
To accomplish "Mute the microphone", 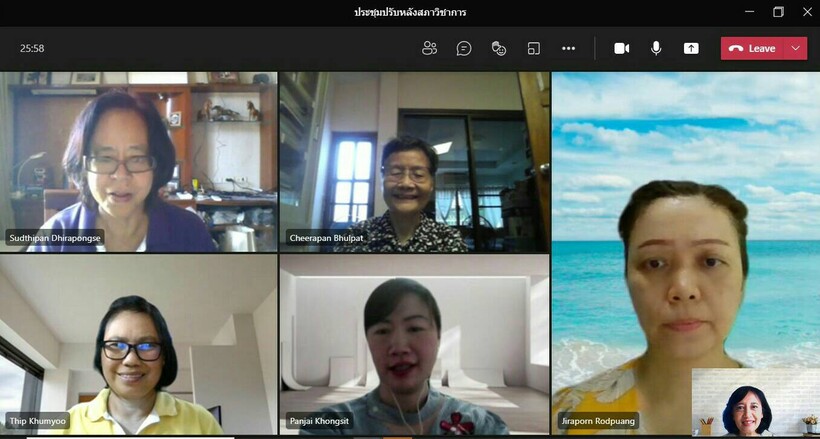I will coord(656,48).
